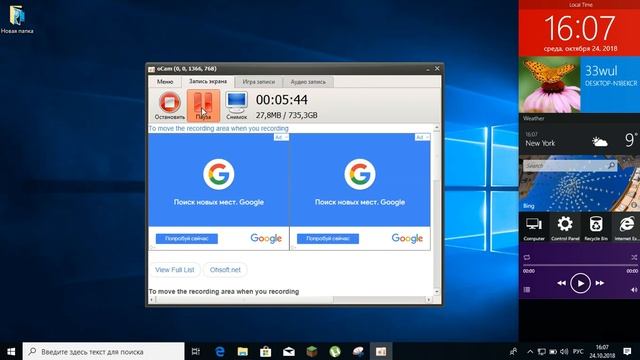Click the vertical scrollbar down arrow

point(437,292)
